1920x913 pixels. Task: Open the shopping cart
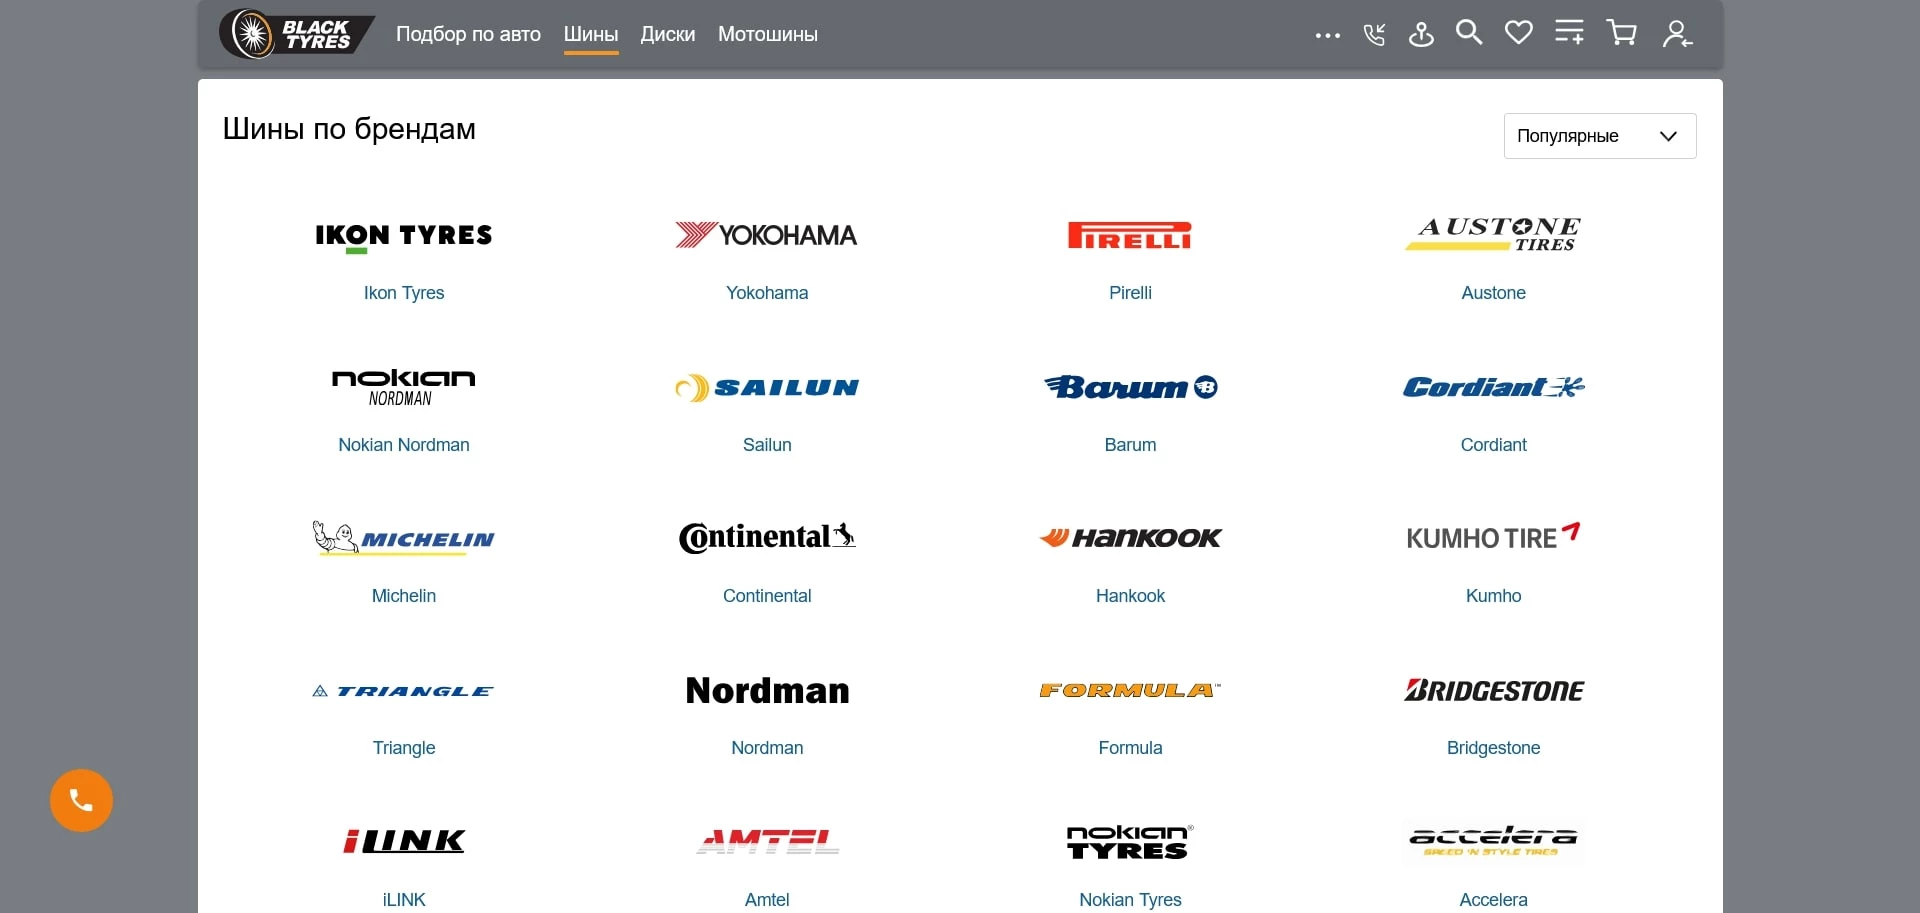pos(1621,33)
